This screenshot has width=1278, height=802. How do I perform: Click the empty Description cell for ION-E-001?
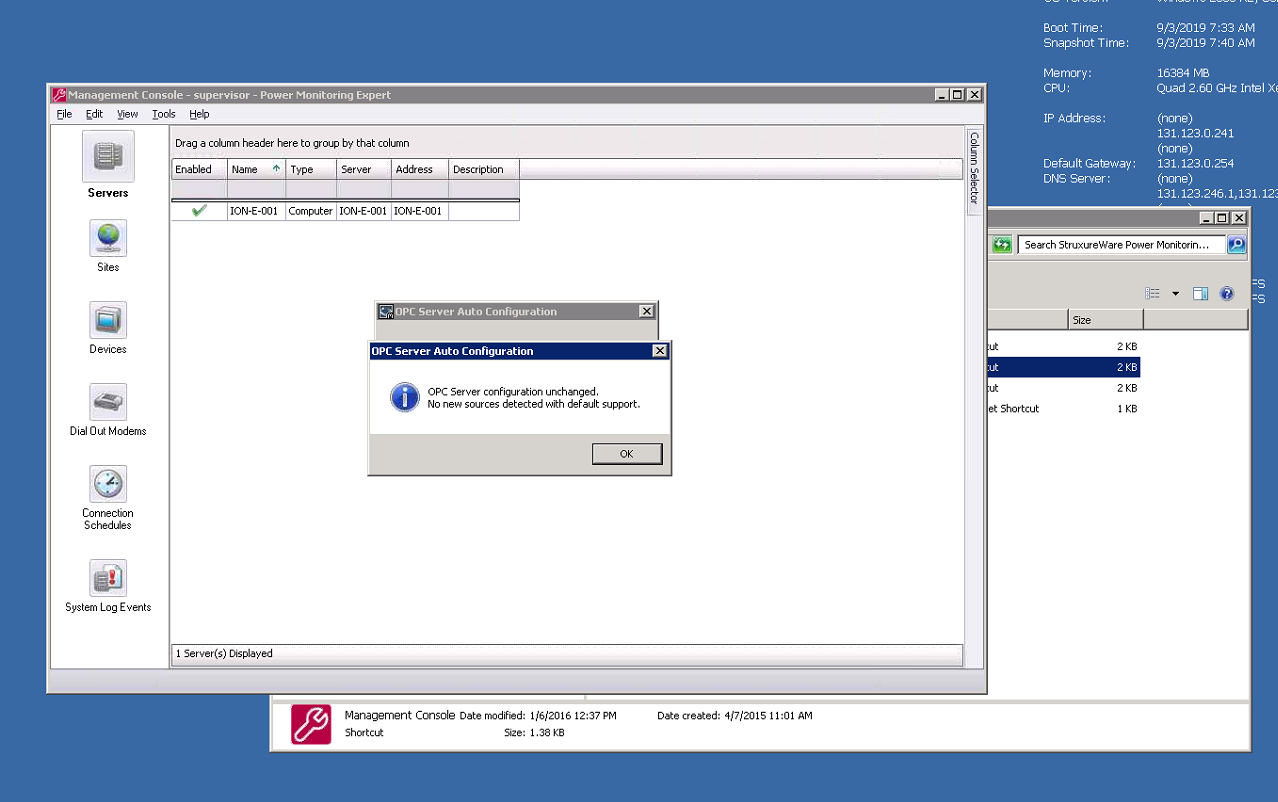tap(484, 211)
